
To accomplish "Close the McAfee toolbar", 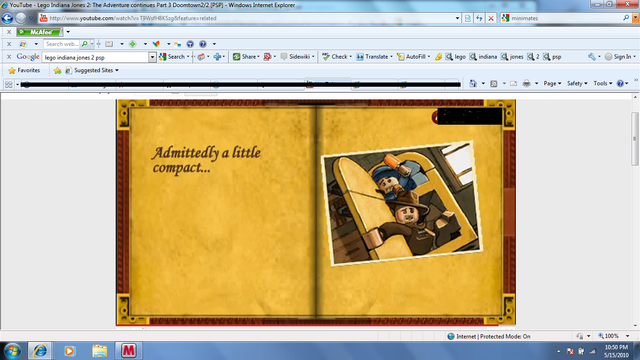I will tap(9, 32).
